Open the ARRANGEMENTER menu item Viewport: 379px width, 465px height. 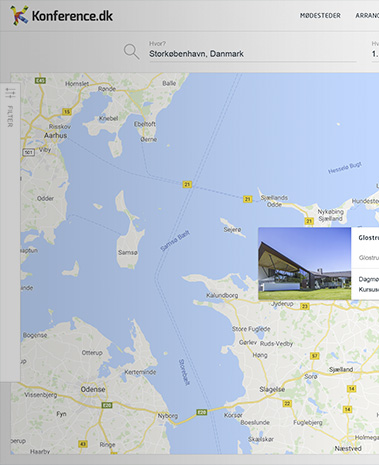click(367, 16)
